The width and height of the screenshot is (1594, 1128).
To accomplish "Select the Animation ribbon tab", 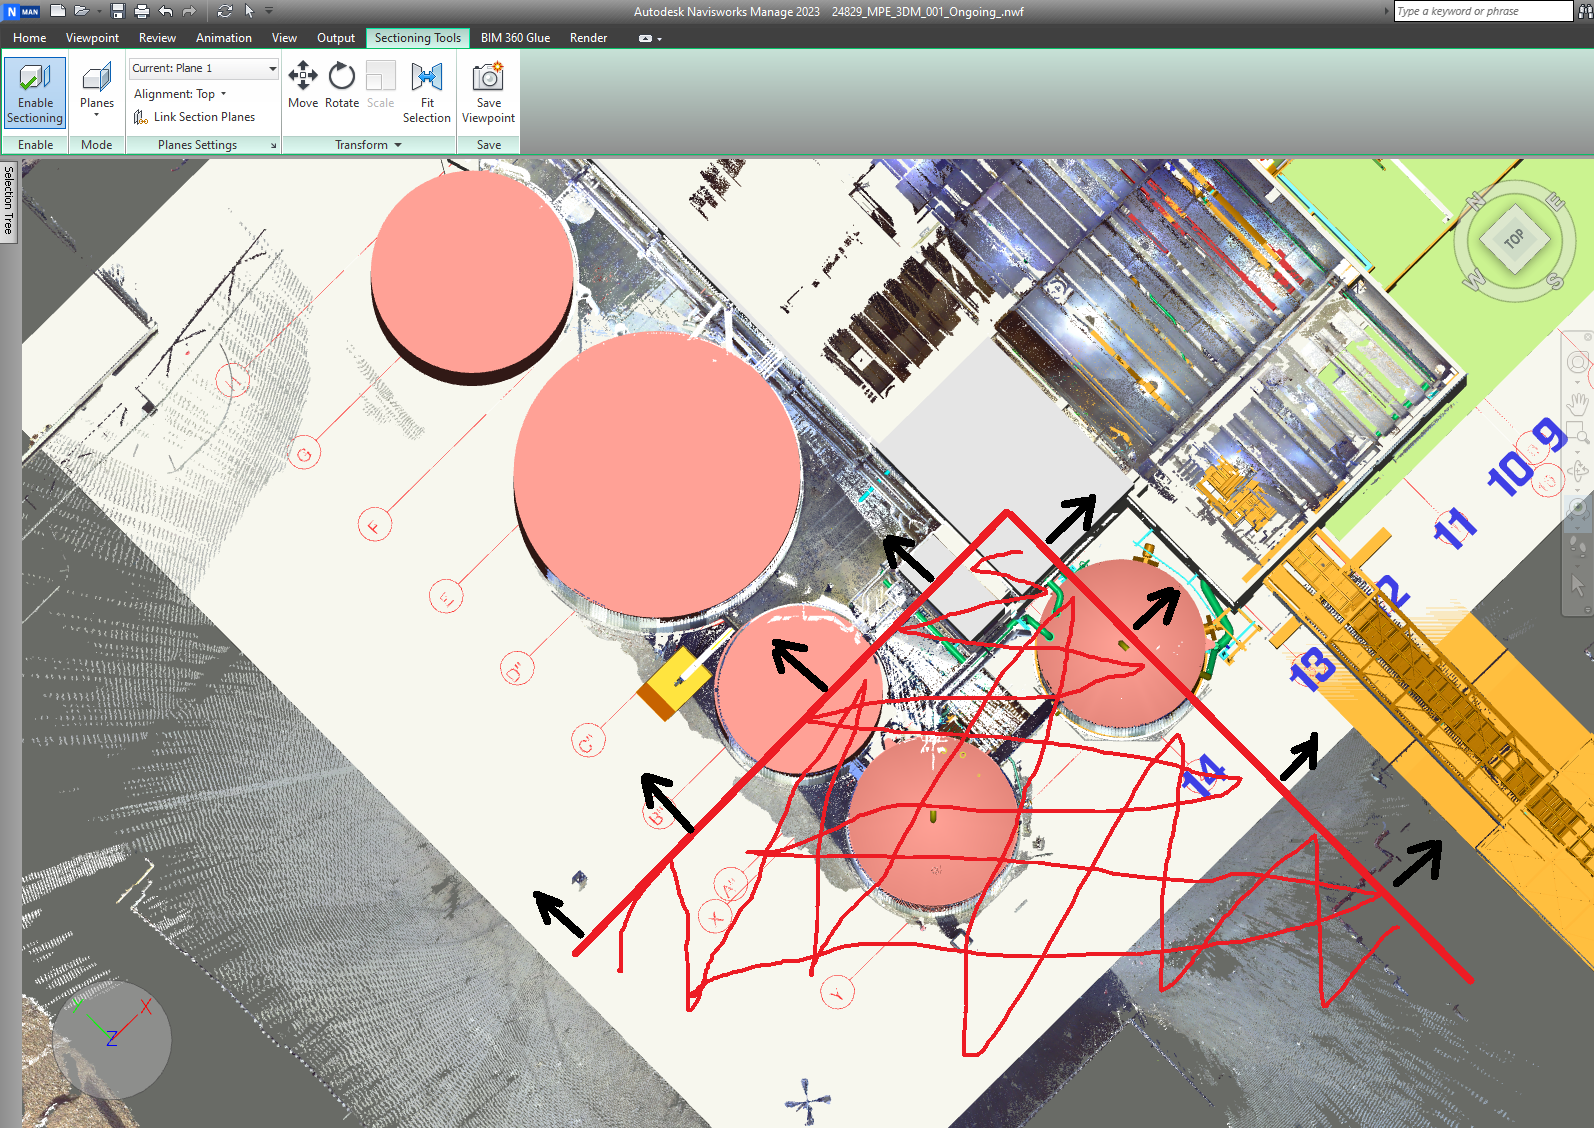I will (224, 38).
